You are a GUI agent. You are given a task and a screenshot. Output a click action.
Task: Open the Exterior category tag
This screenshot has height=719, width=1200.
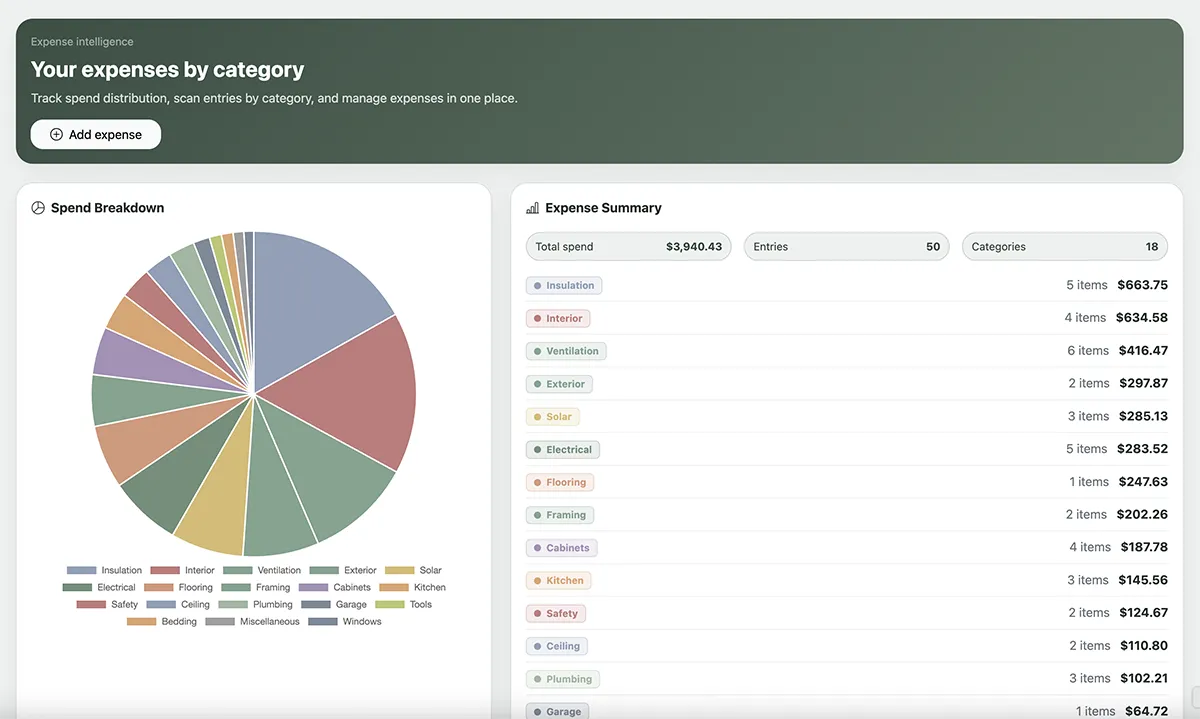559,384
